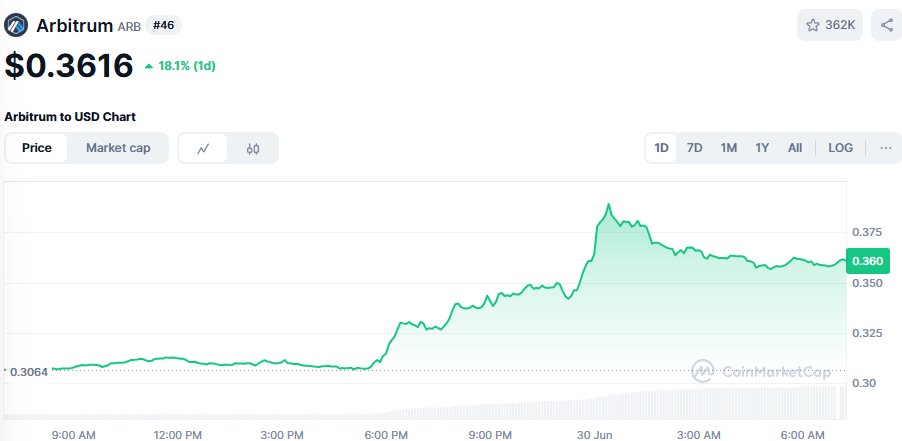This screenshot has width=902, height=441.
Task: Set chart range to 7D
Action: (694, 148)
